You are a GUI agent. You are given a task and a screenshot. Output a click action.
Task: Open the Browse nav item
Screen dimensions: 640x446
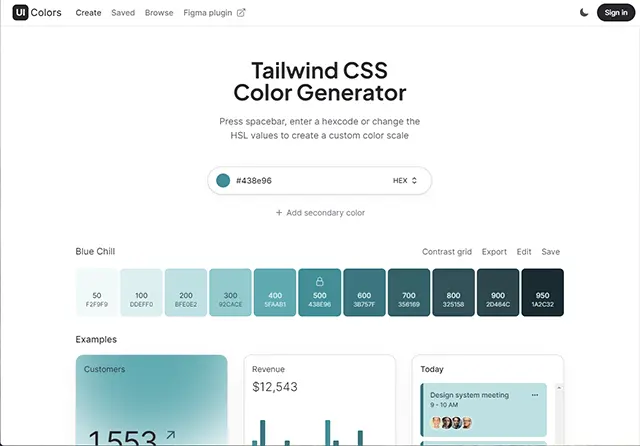pyautogui.click(x=159, y=13)
